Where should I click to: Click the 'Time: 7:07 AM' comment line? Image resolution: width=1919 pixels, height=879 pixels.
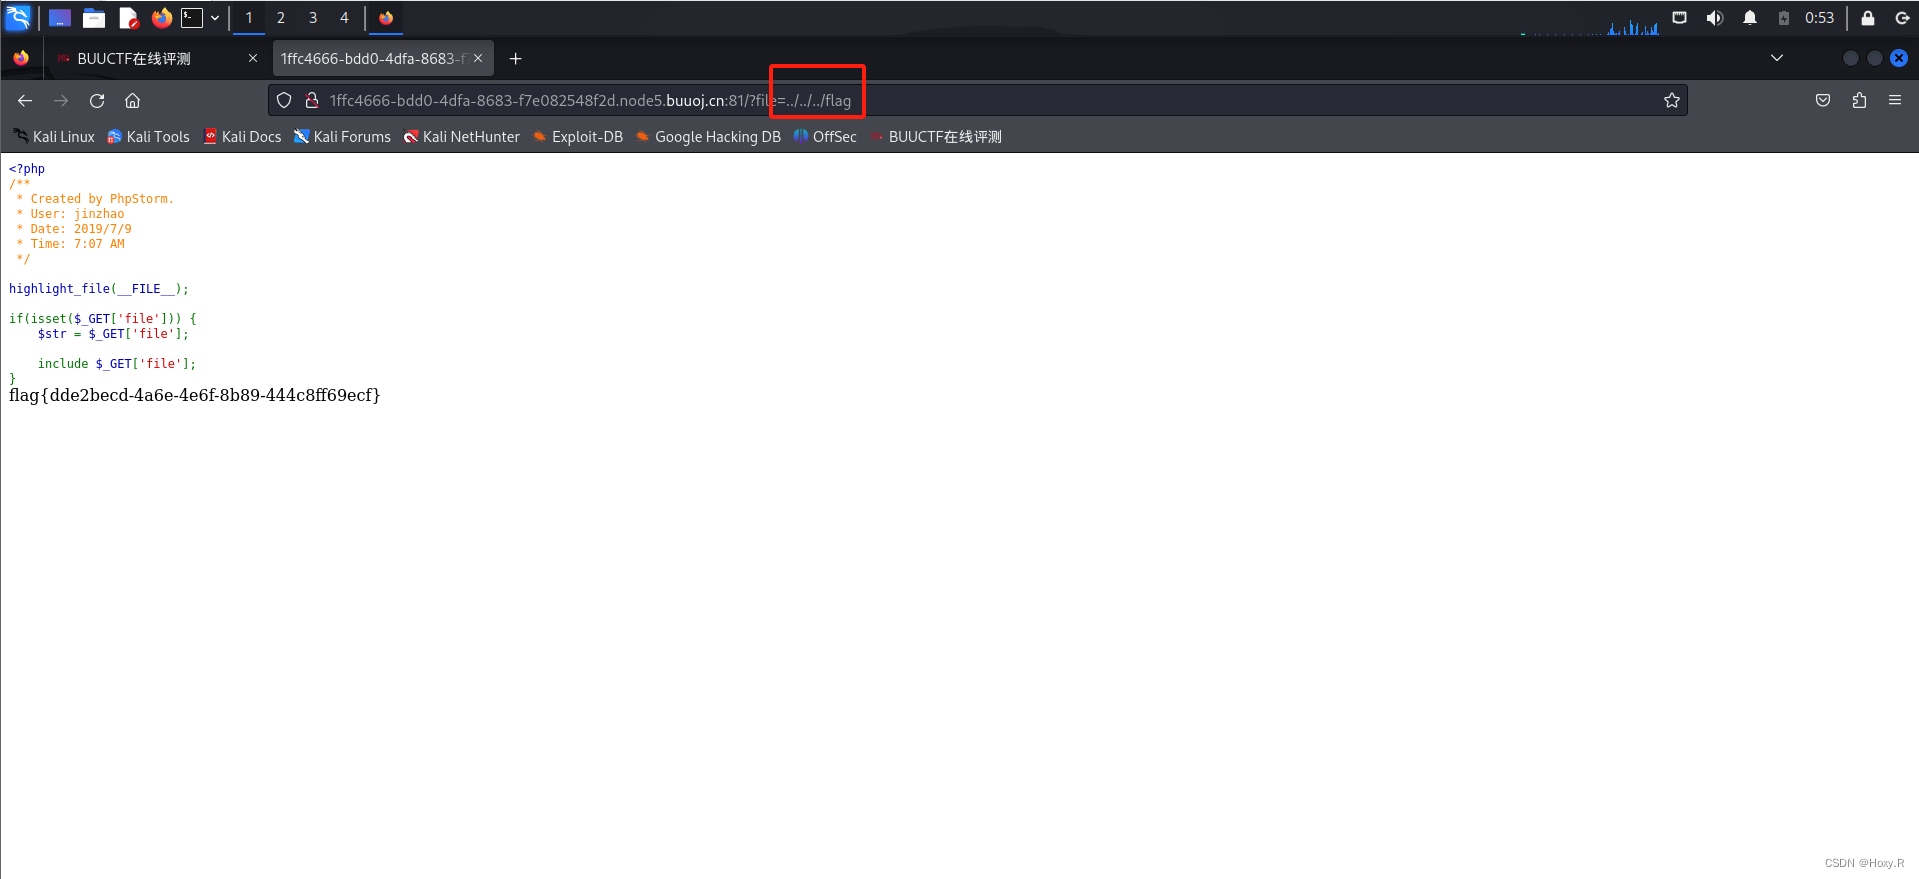pyautogui.click(x=71, y=244)
